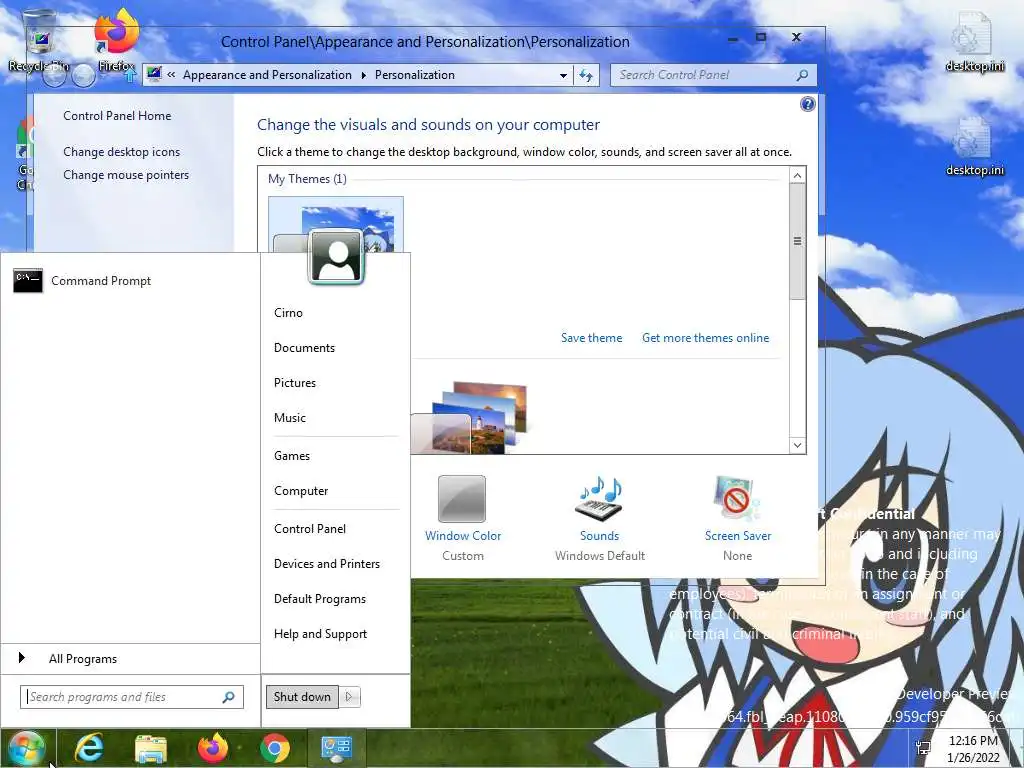Screen dimensions: 1024x768
Task: Click the Command Prompt icon in Start menu
Action: point(28,281)
